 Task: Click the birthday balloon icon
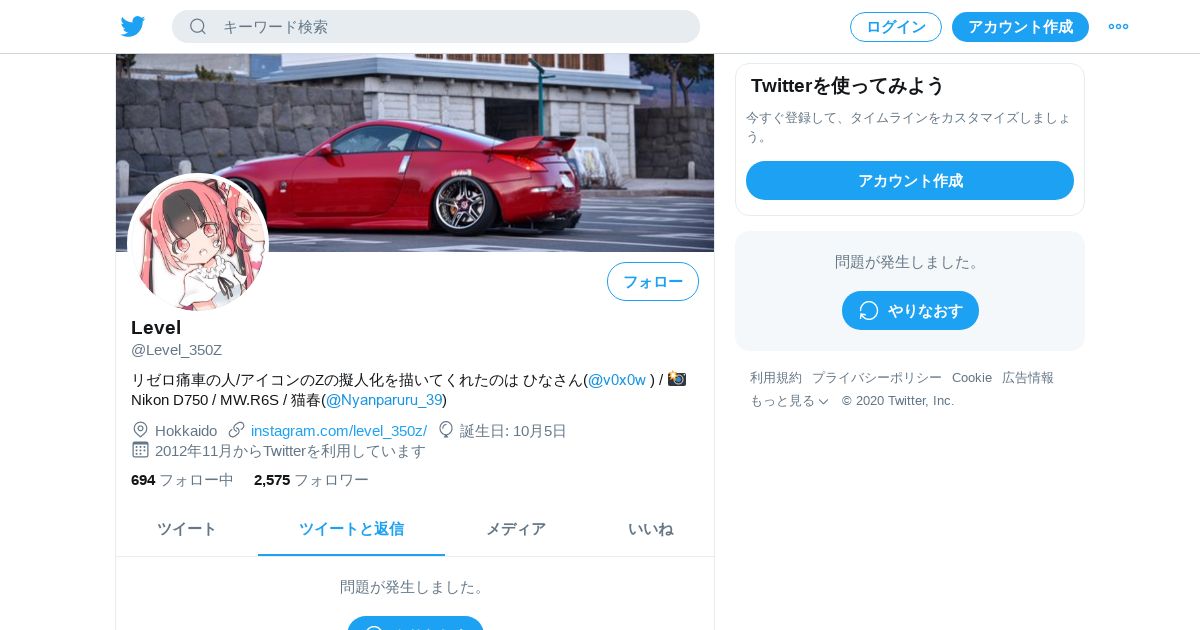coord(446,430)
